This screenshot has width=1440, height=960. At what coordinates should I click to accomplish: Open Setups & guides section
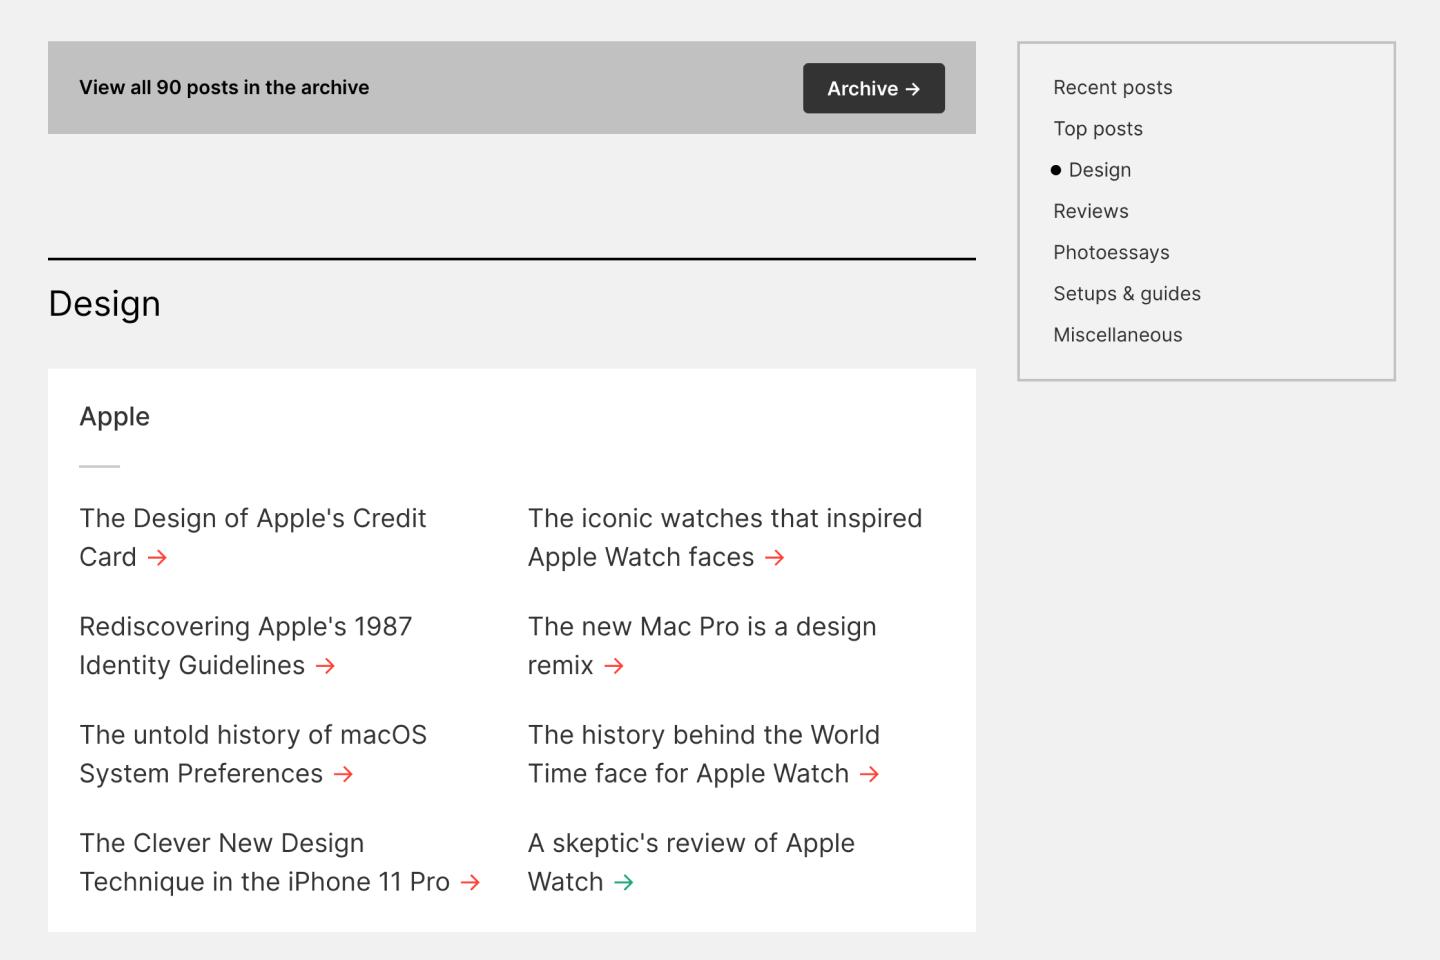click(1126, 293)
